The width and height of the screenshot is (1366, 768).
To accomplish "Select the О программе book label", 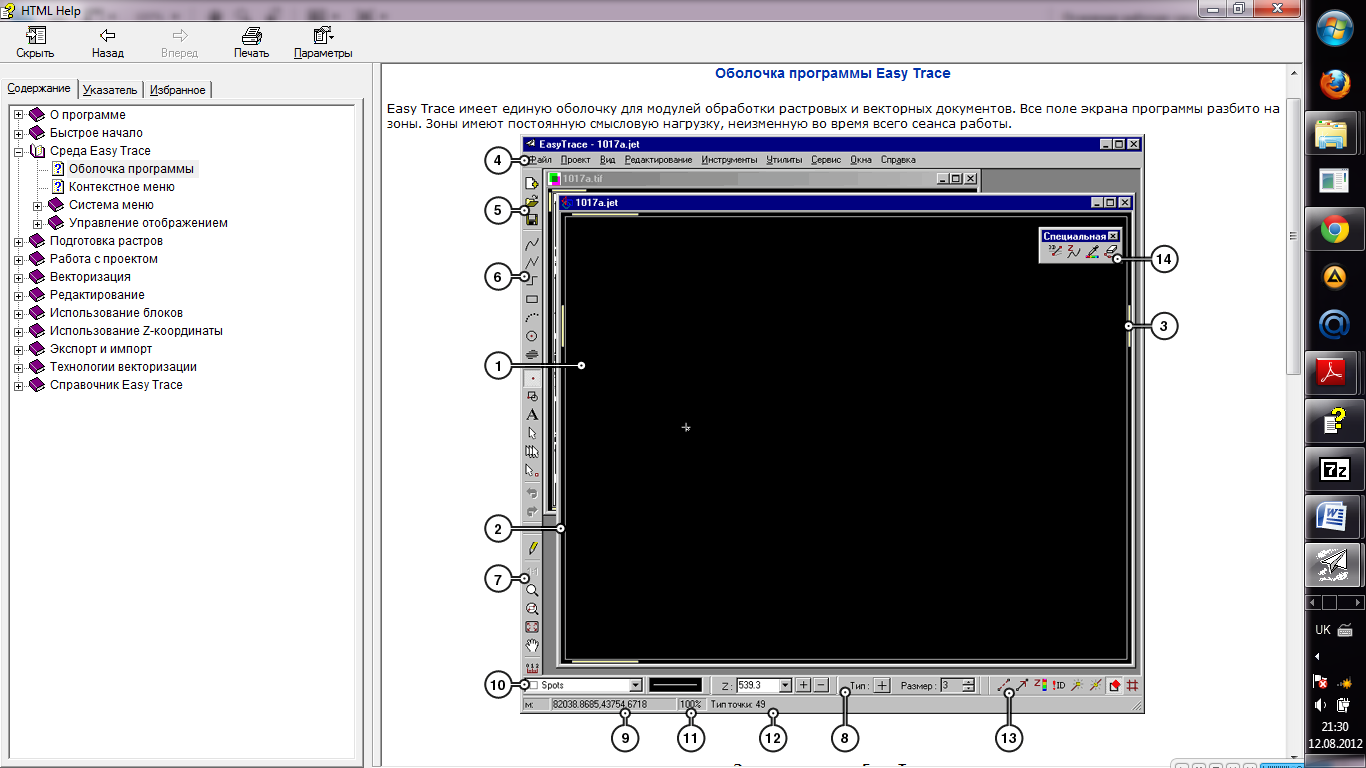I will (88, 115).
